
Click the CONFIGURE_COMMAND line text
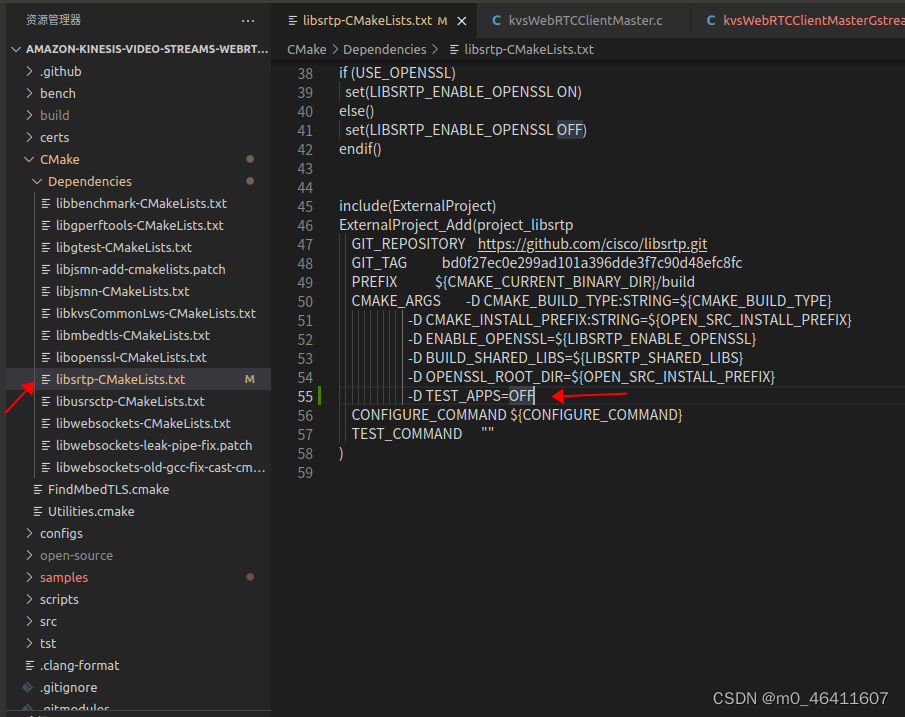[x=517, y=415]
